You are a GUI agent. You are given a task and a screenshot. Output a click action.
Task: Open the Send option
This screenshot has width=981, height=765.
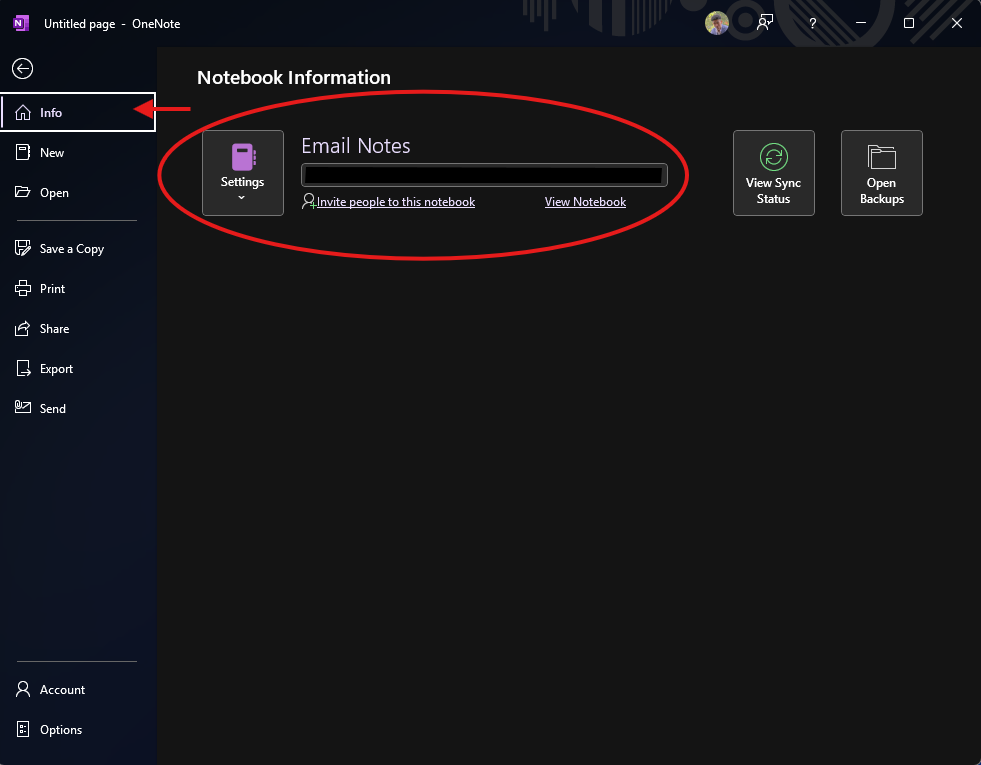[52, 409]
